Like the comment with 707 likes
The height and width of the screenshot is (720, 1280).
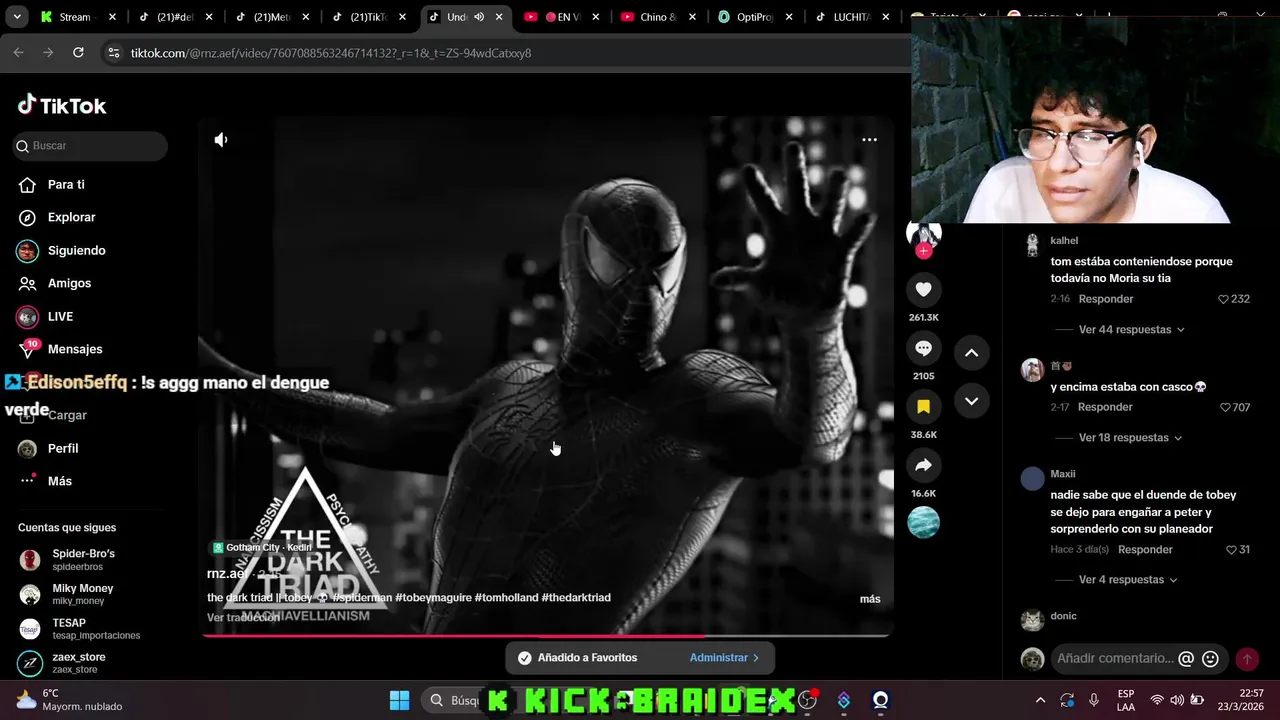pos(1235,407)
